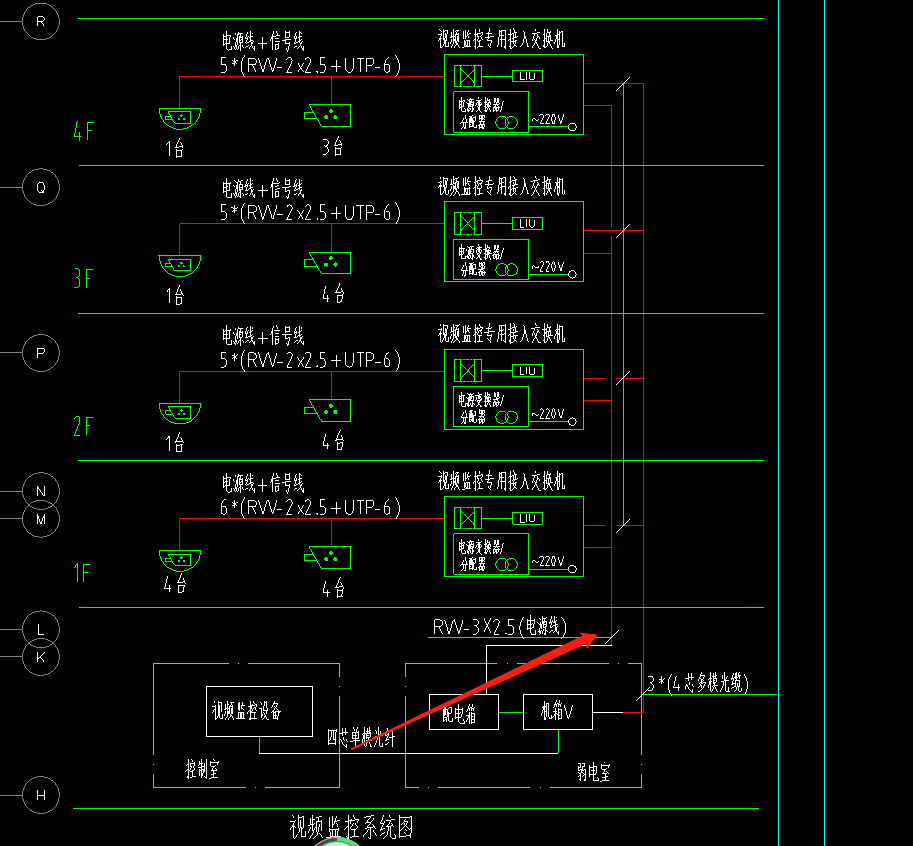913x846 pixels.
Task: Select the 3F floor label
Action: [83, 279]
